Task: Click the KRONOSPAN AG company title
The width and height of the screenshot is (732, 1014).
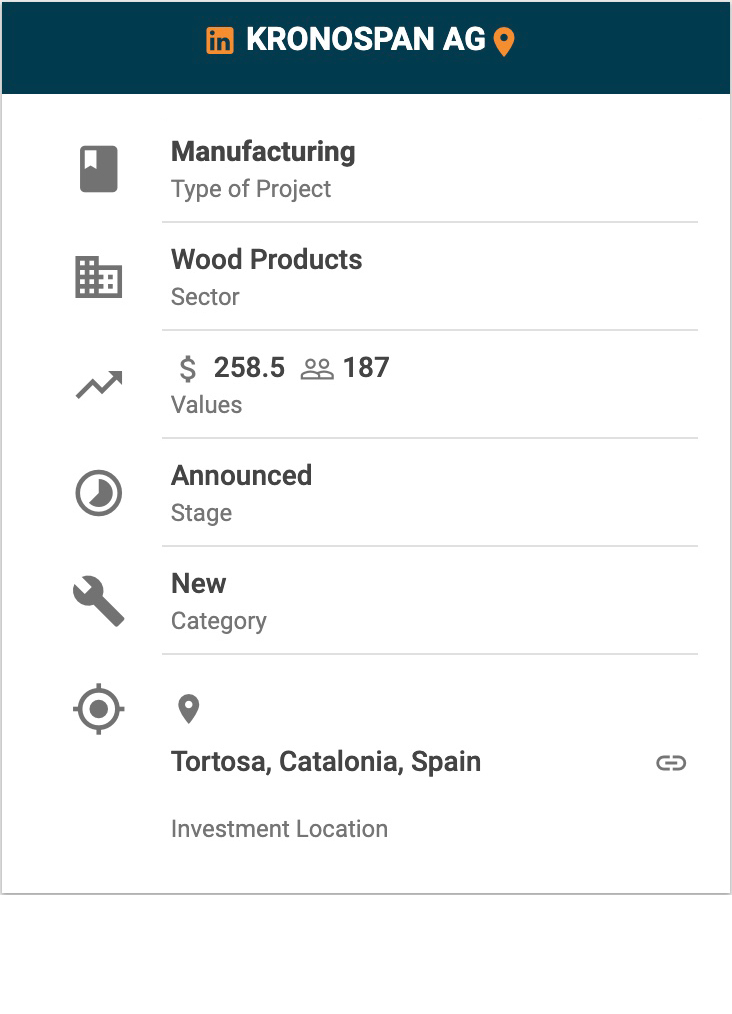Action: 365,40
